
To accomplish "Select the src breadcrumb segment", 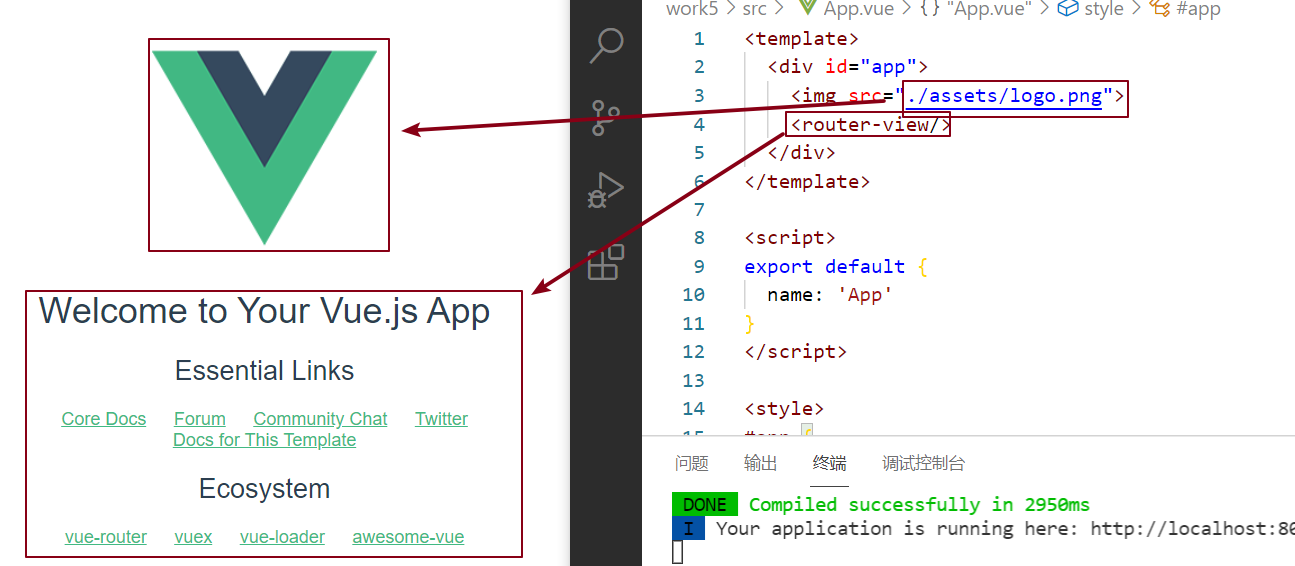I will coord(754,9).
